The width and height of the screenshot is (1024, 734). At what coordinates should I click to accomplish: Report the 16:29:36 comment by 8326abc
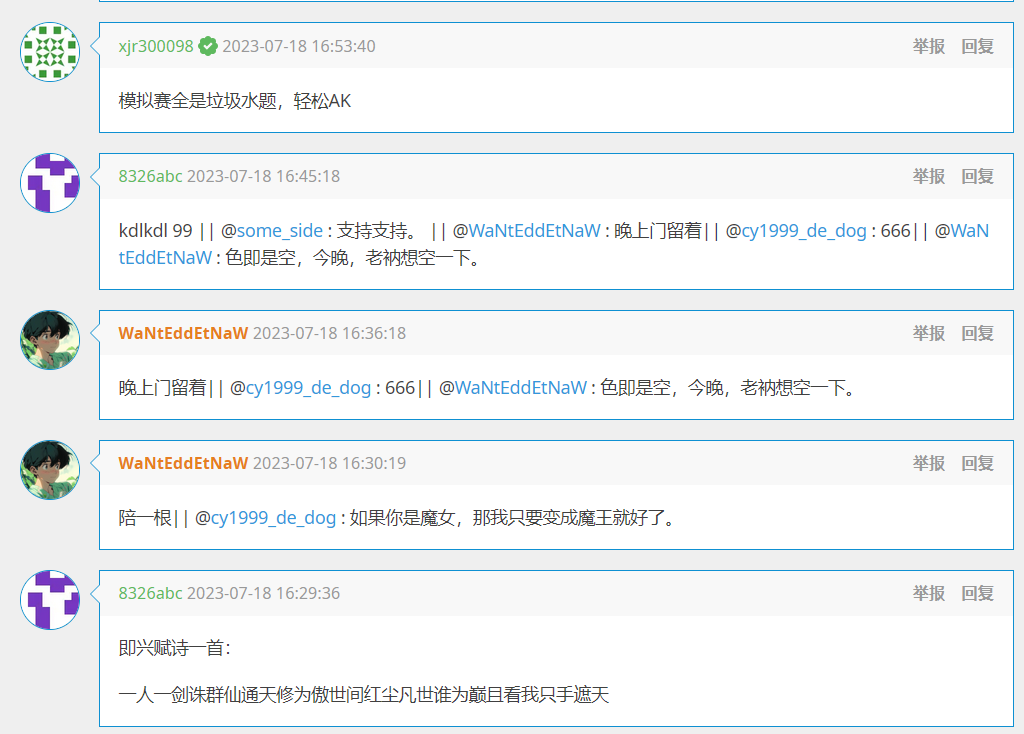pos(929,593)
